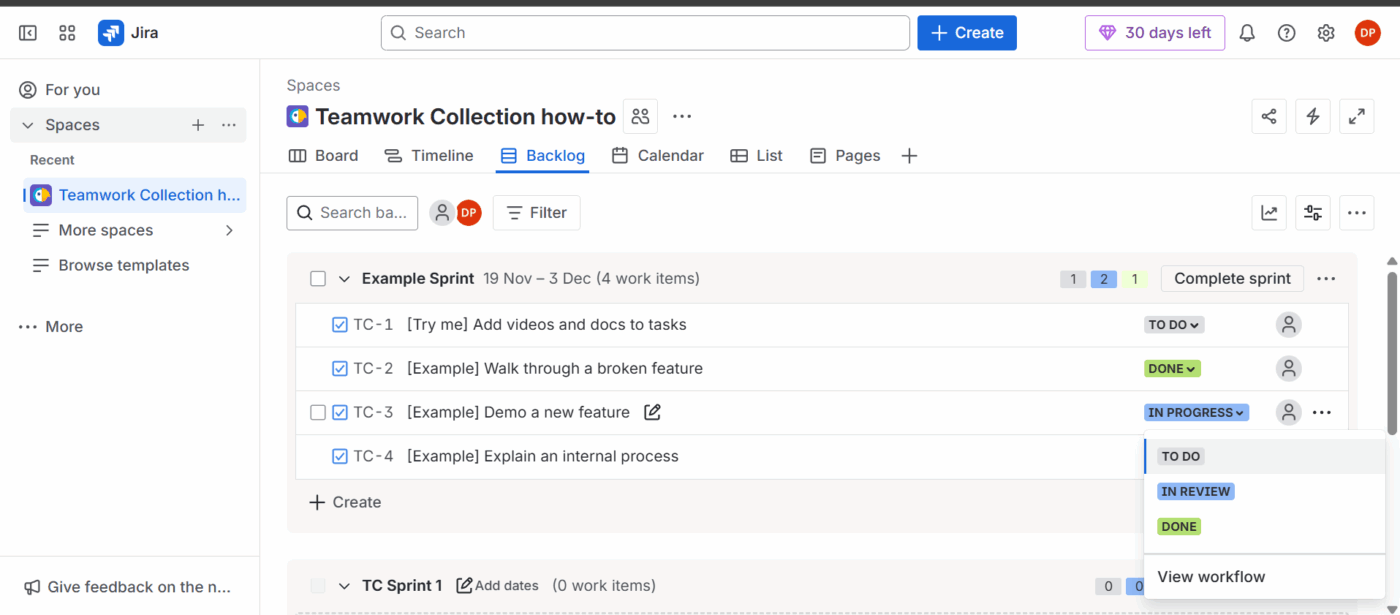
Task: Collapse the Example Sprint group
Action: click(344, 278)
